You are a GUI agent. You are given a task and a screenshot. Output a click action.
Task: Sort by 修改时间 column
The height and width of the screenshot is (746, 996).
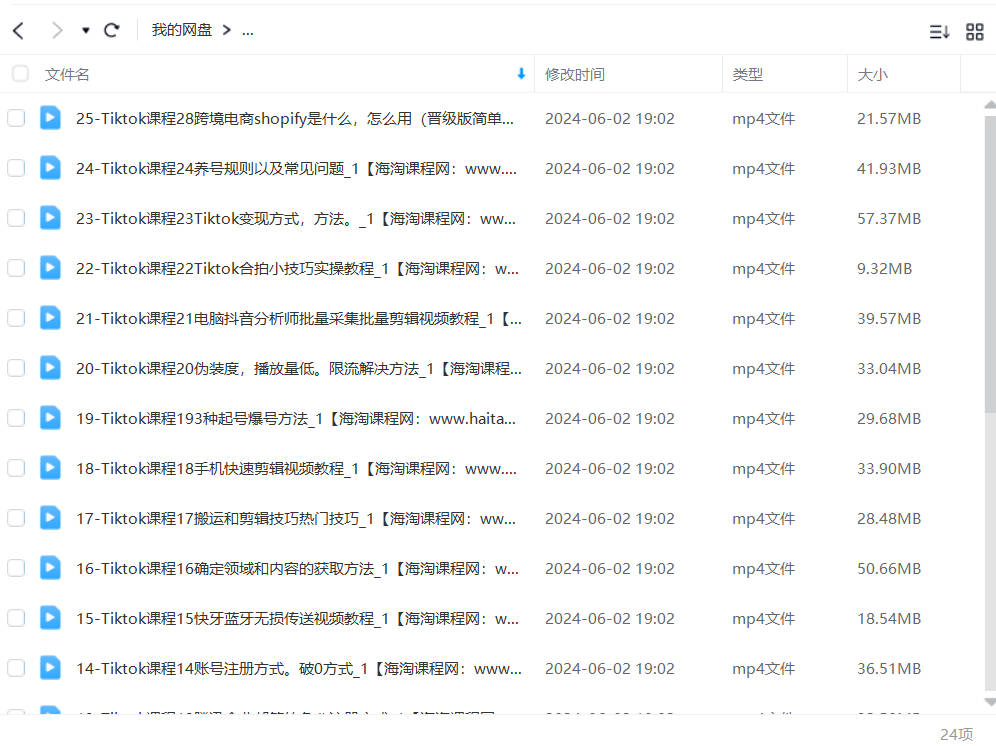click(575, 75)
